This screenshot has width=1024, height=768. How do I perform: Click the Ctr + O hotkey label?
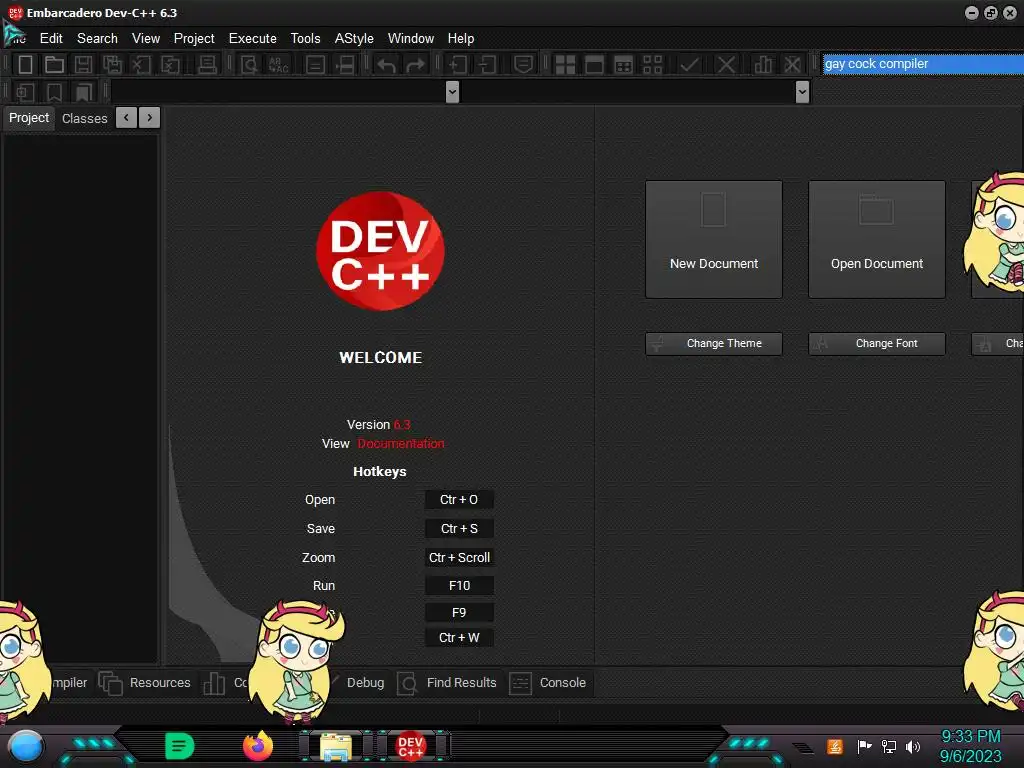[459, 500]
